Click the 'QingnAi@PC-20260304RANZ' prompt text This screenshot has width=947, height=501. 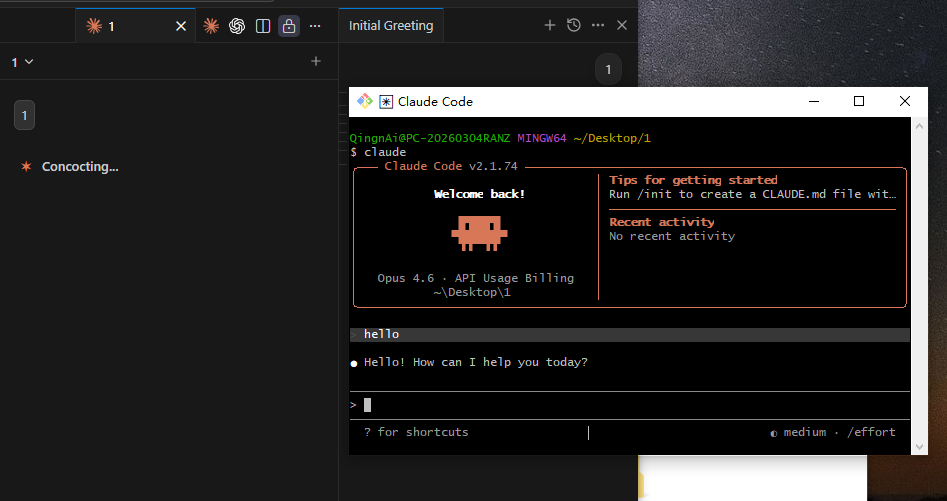(430, 138)
